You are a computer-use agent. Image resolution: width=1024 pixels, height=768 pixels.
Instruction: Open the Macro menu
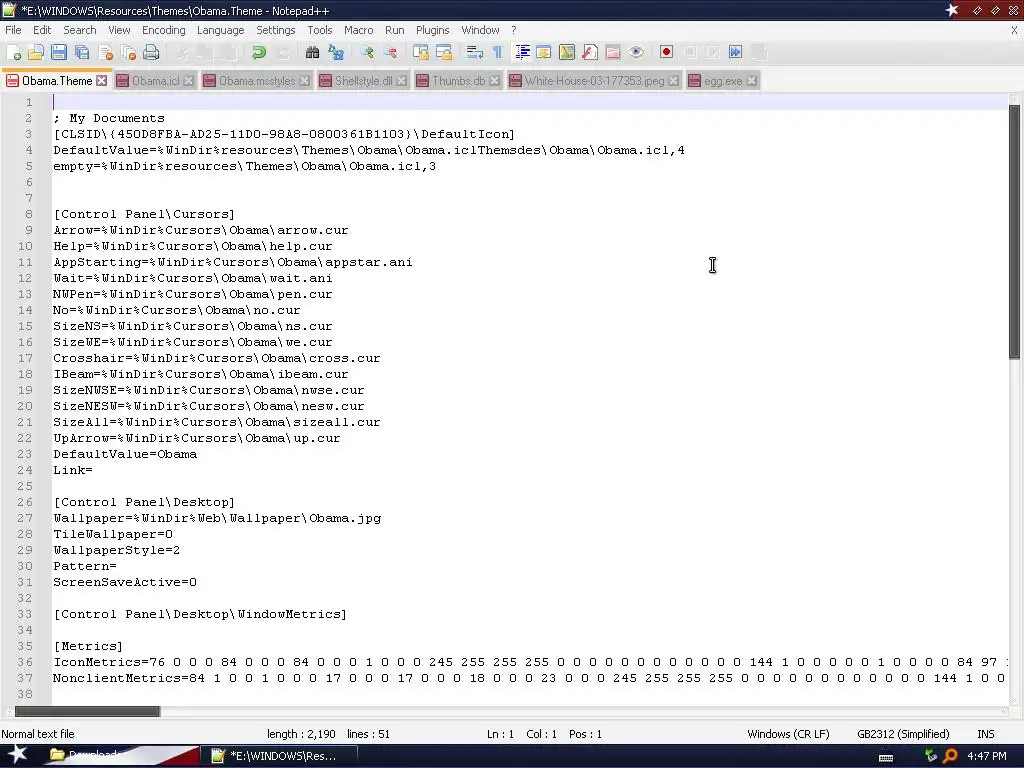pos(359,30)
